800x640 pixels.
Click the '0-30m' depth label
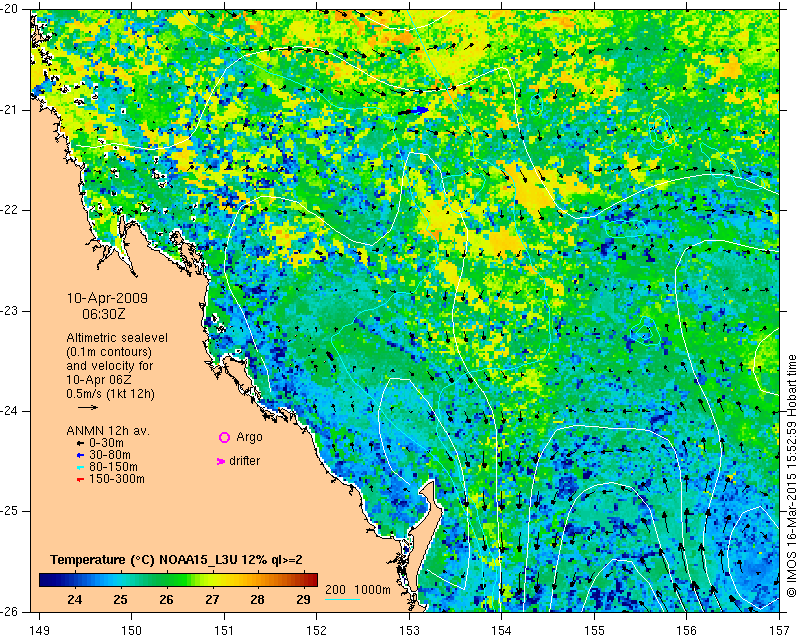click(x=106, y=443)
